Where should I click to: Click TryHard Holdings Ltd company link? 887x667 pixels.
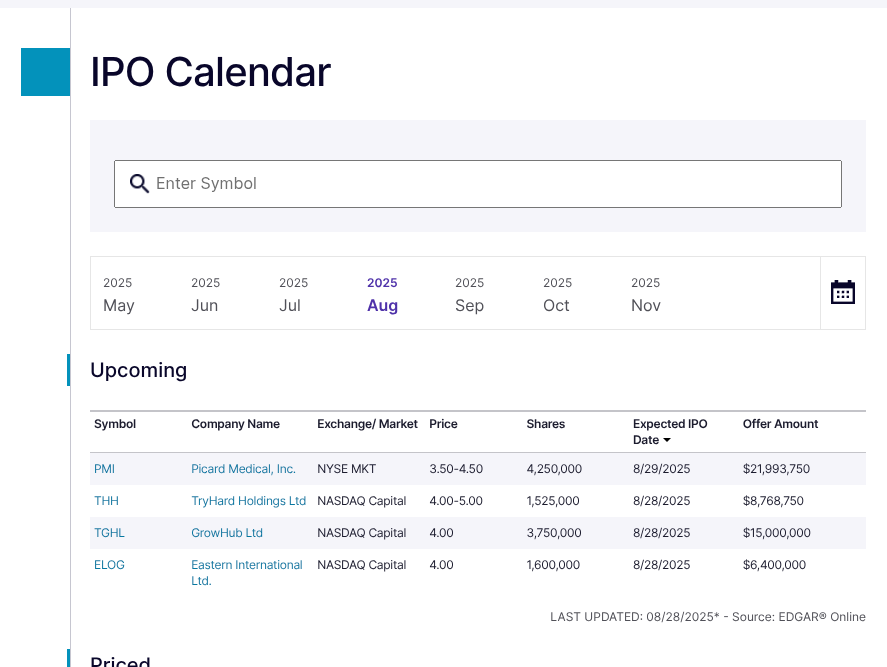(x=248, y=501)
